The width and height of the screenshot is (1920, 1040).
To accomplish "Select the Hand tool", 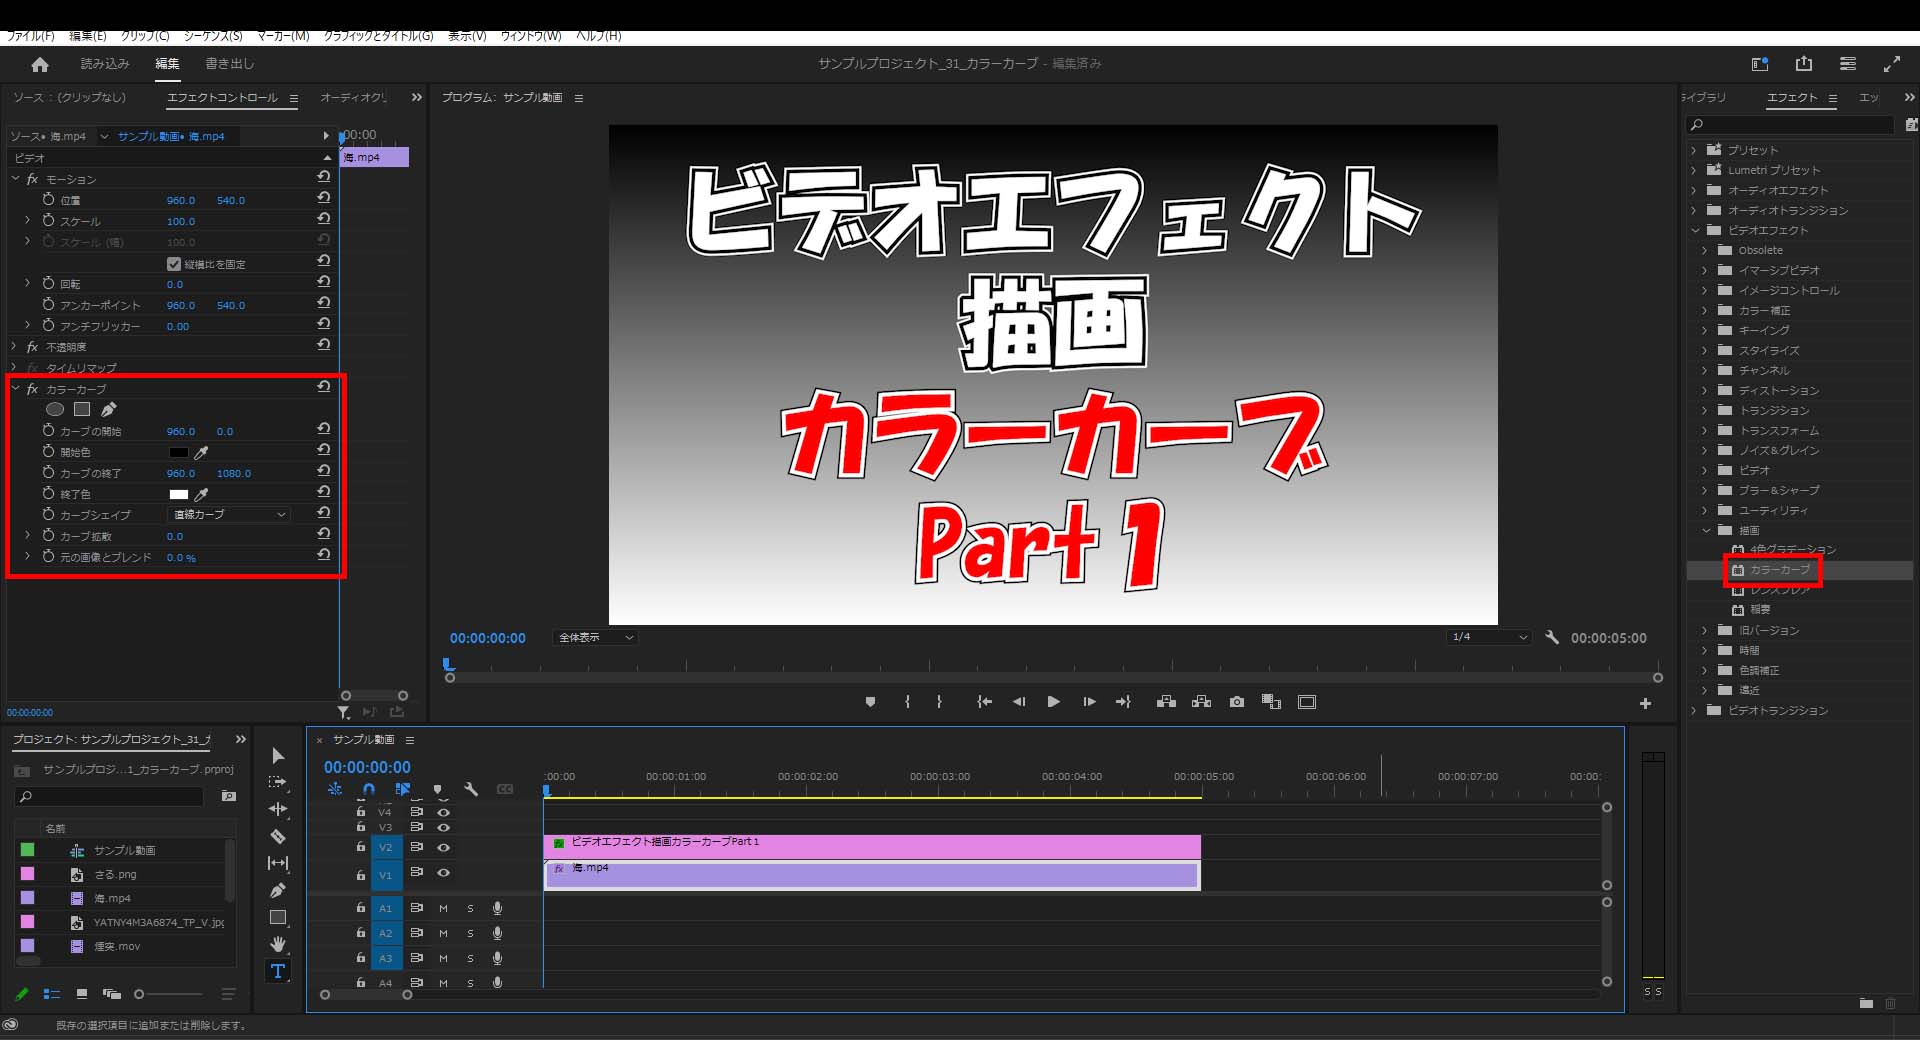I will pos(278,944).
